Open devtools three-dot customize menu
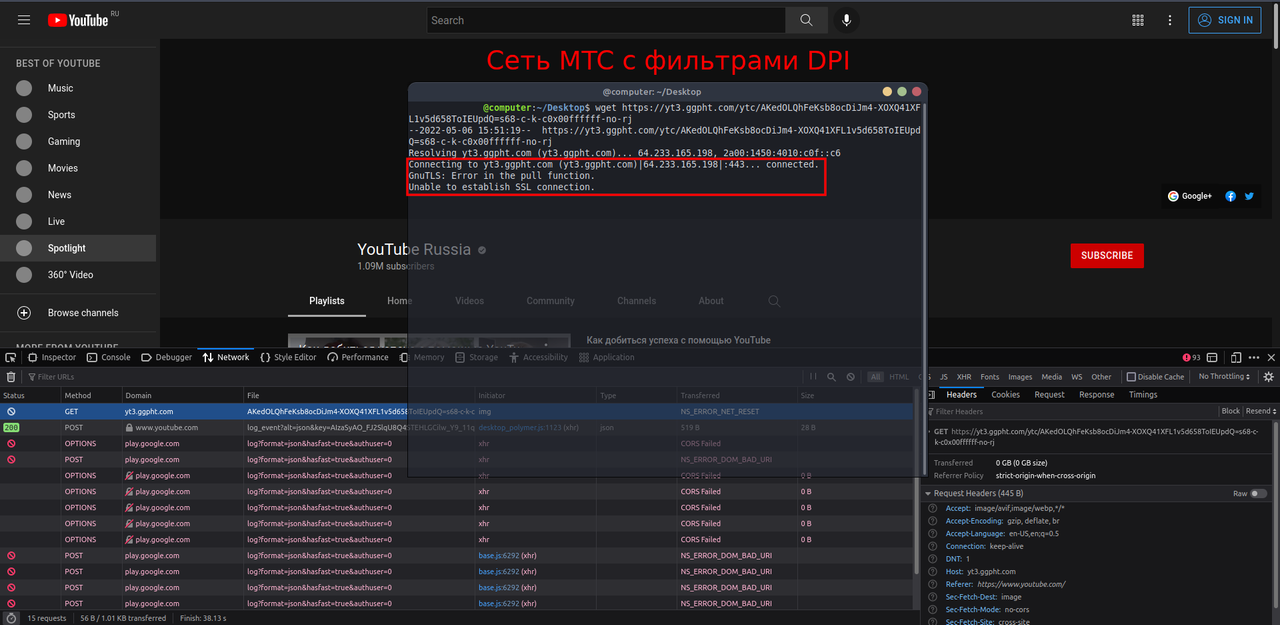The width and height of the screenshot is (1280, 625). point(1253,357)
